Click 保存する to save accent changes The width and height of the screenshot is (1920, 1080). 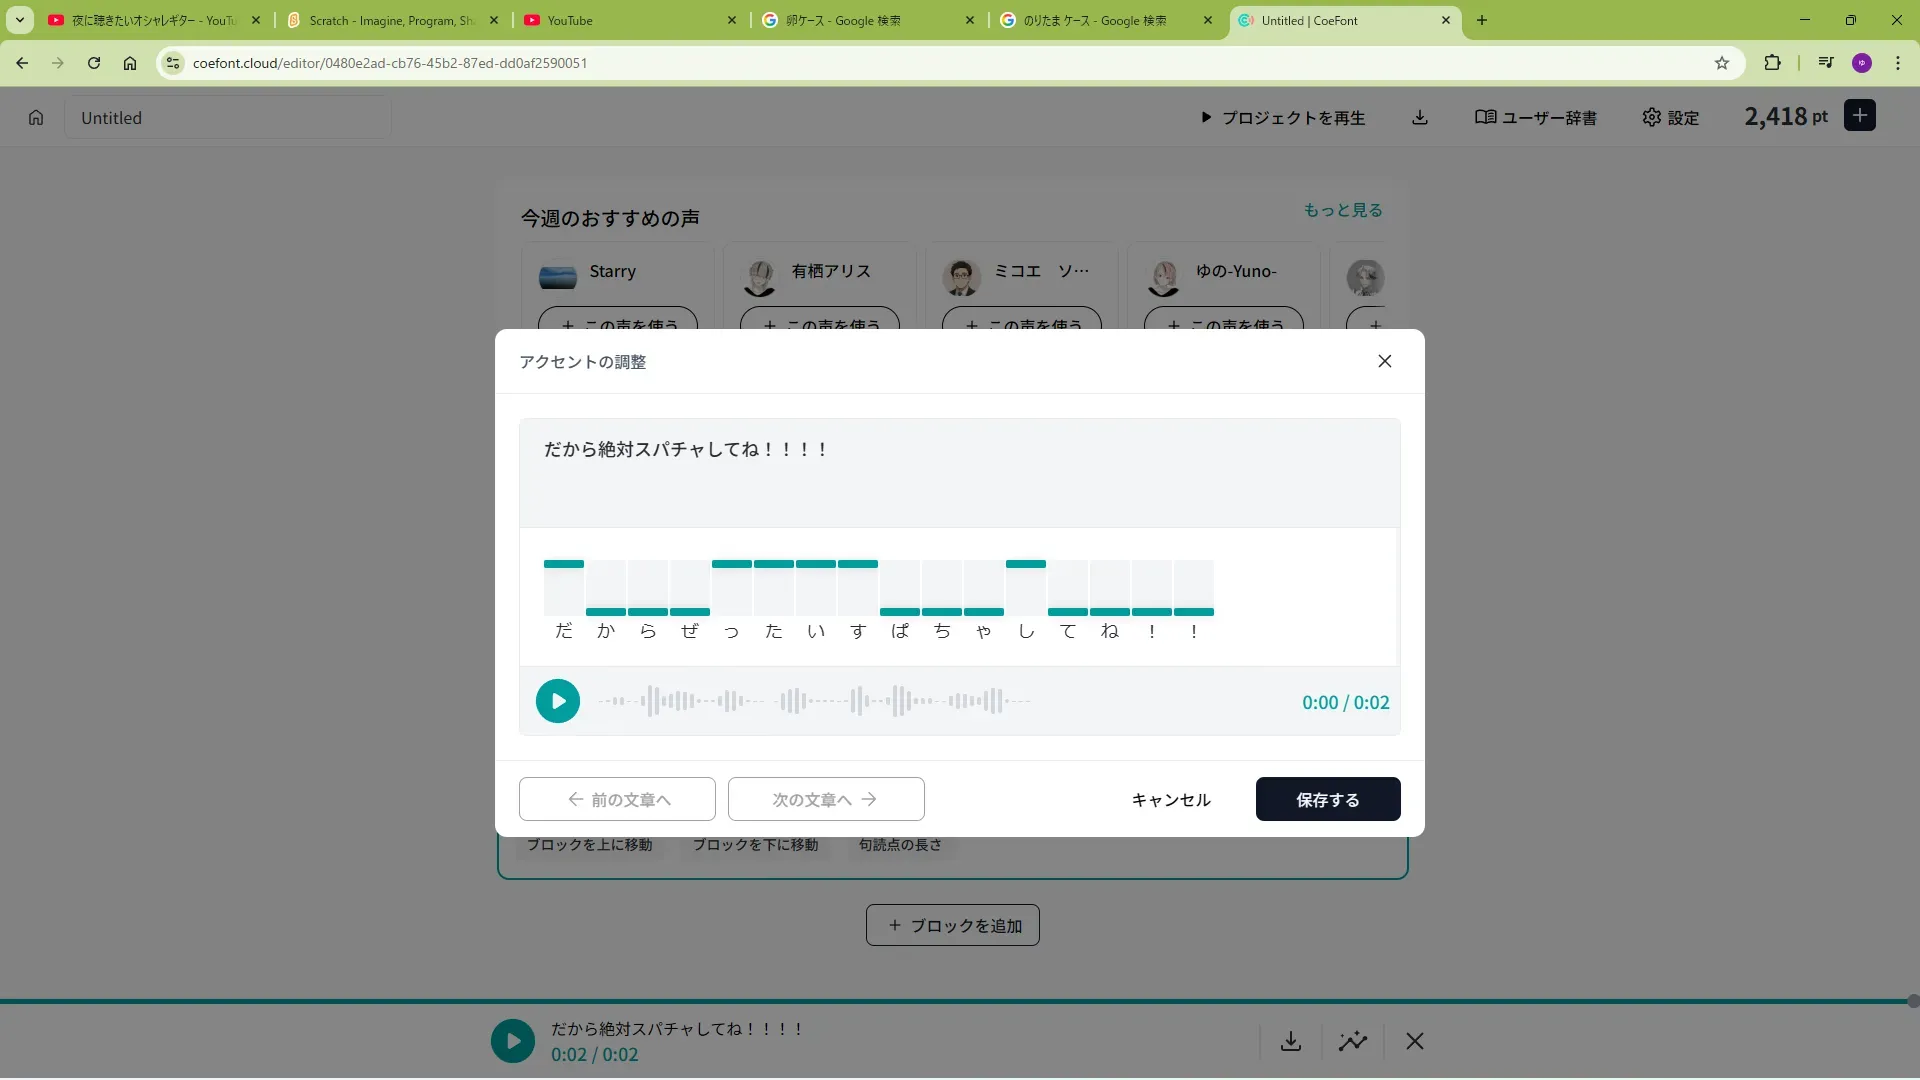(x=1327, y=799)
